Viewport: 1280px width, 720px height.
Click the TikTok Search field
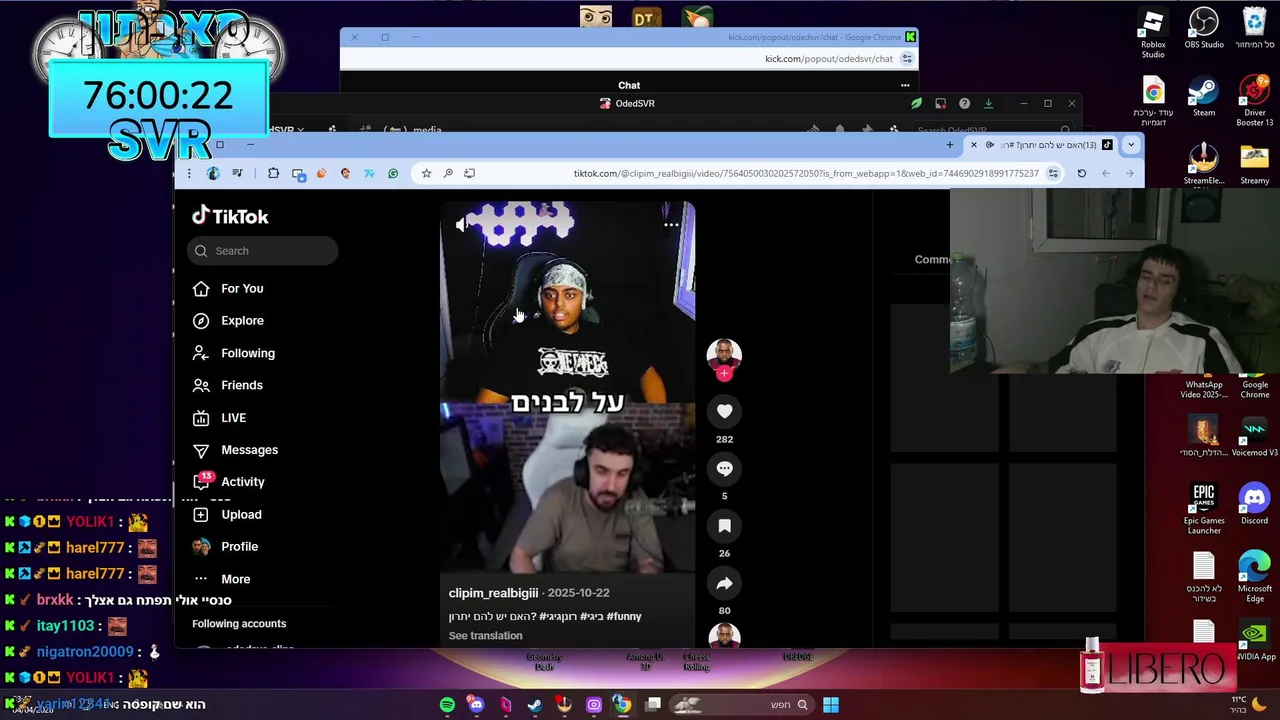coord(262,251)
